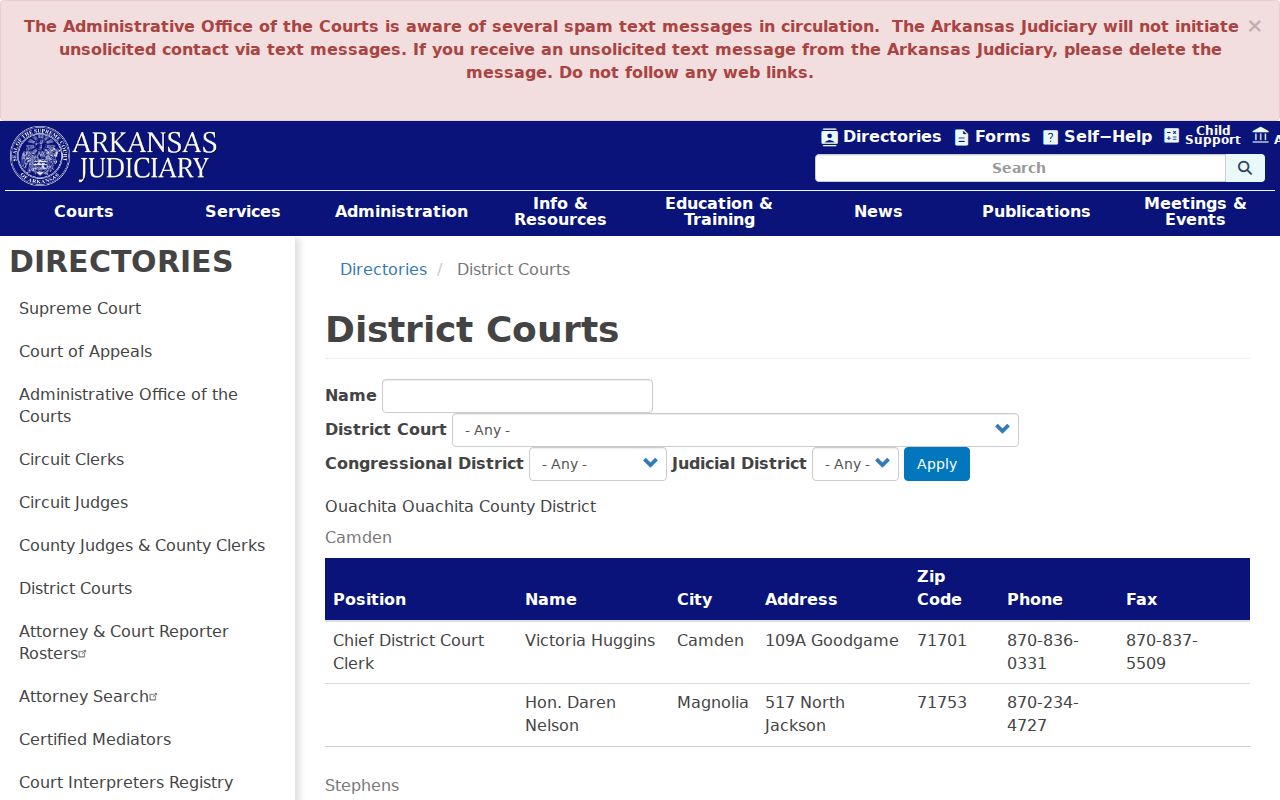The width and height of the screenshot is (1280, 800).
Task: Go to Court of Appeals directory
Action: coord(86,351)
